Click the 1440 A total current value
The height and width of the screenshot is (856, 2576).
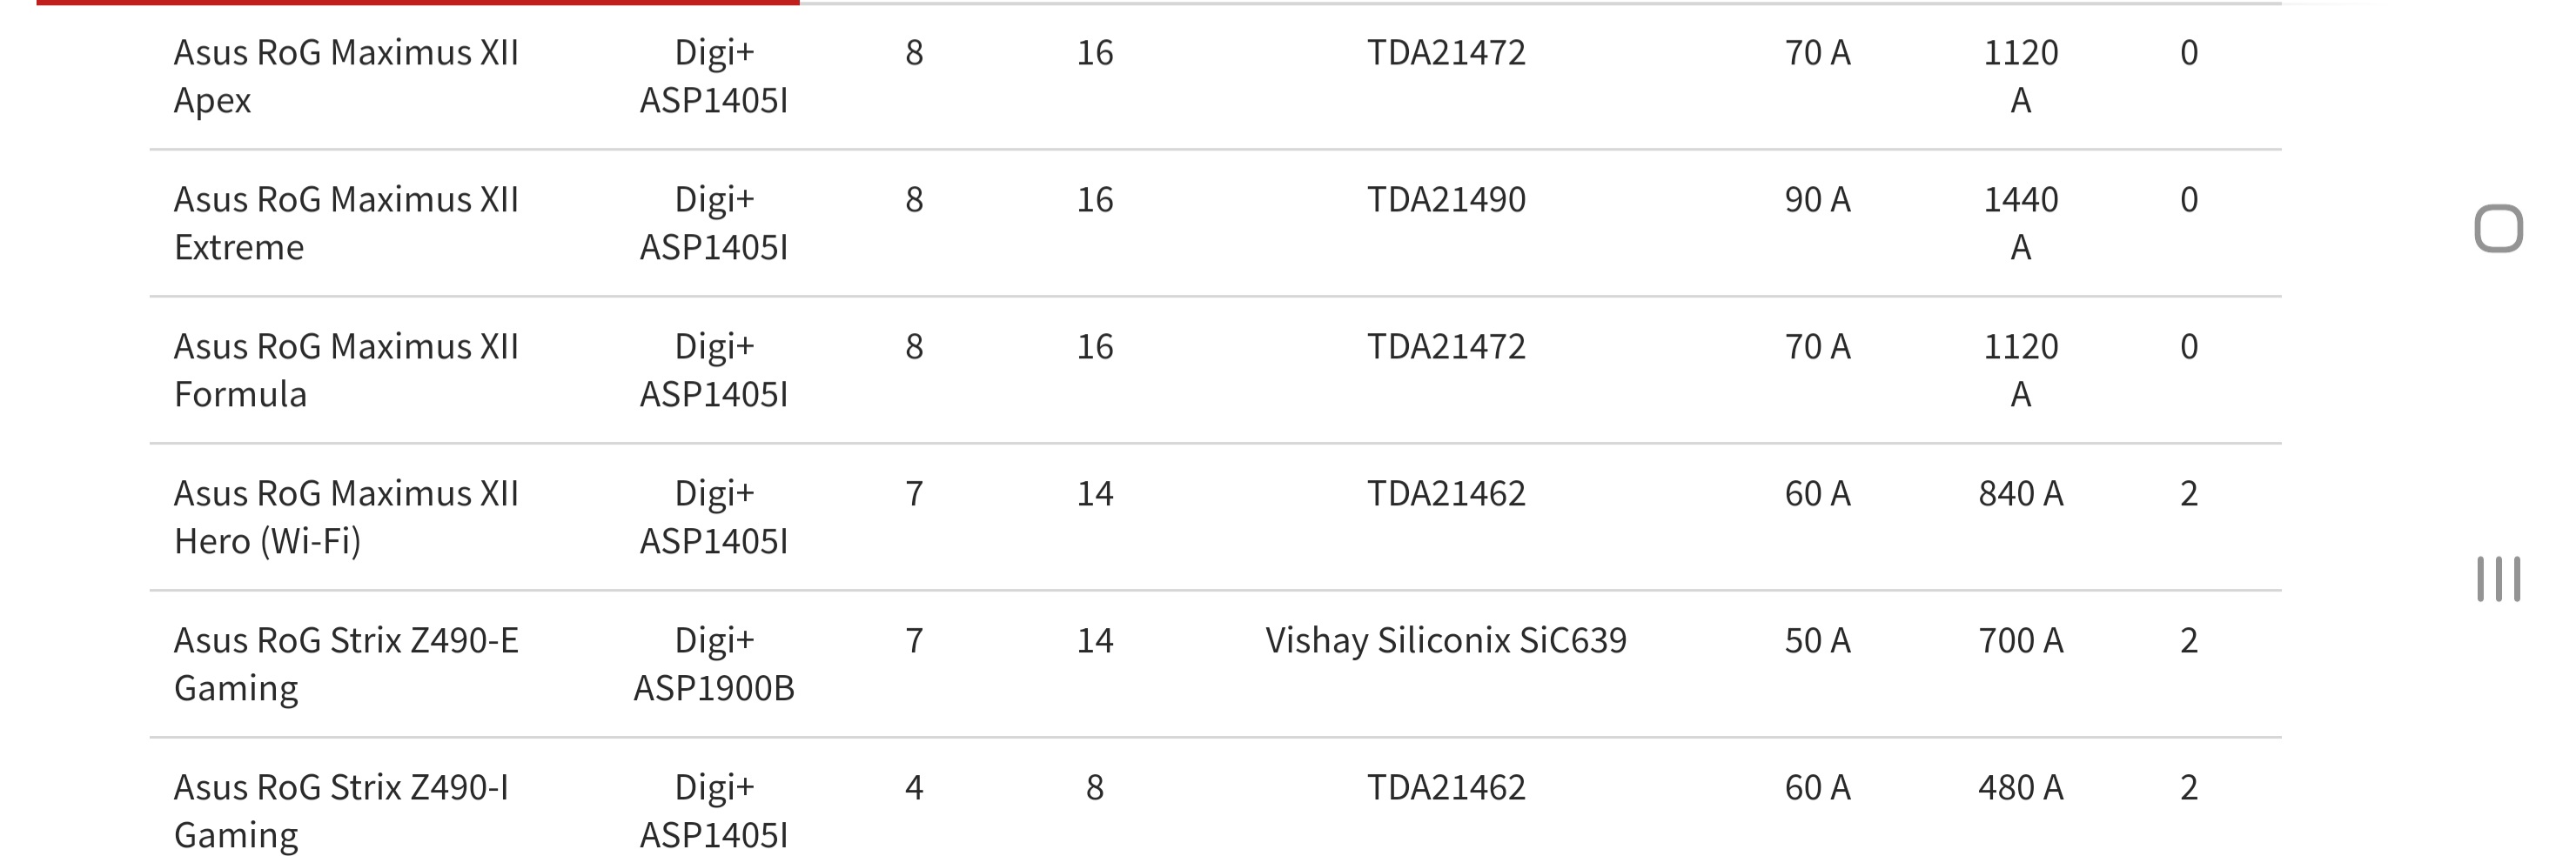pos(2021,223)
